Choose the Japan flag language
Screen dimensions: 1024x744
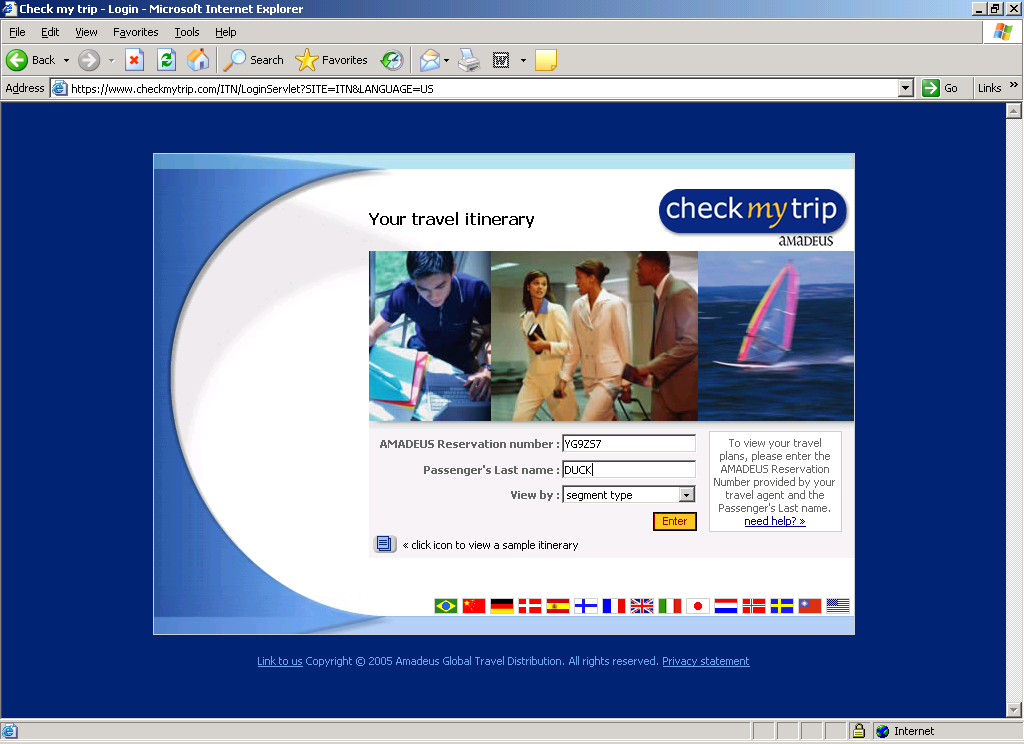click(698, 606)
